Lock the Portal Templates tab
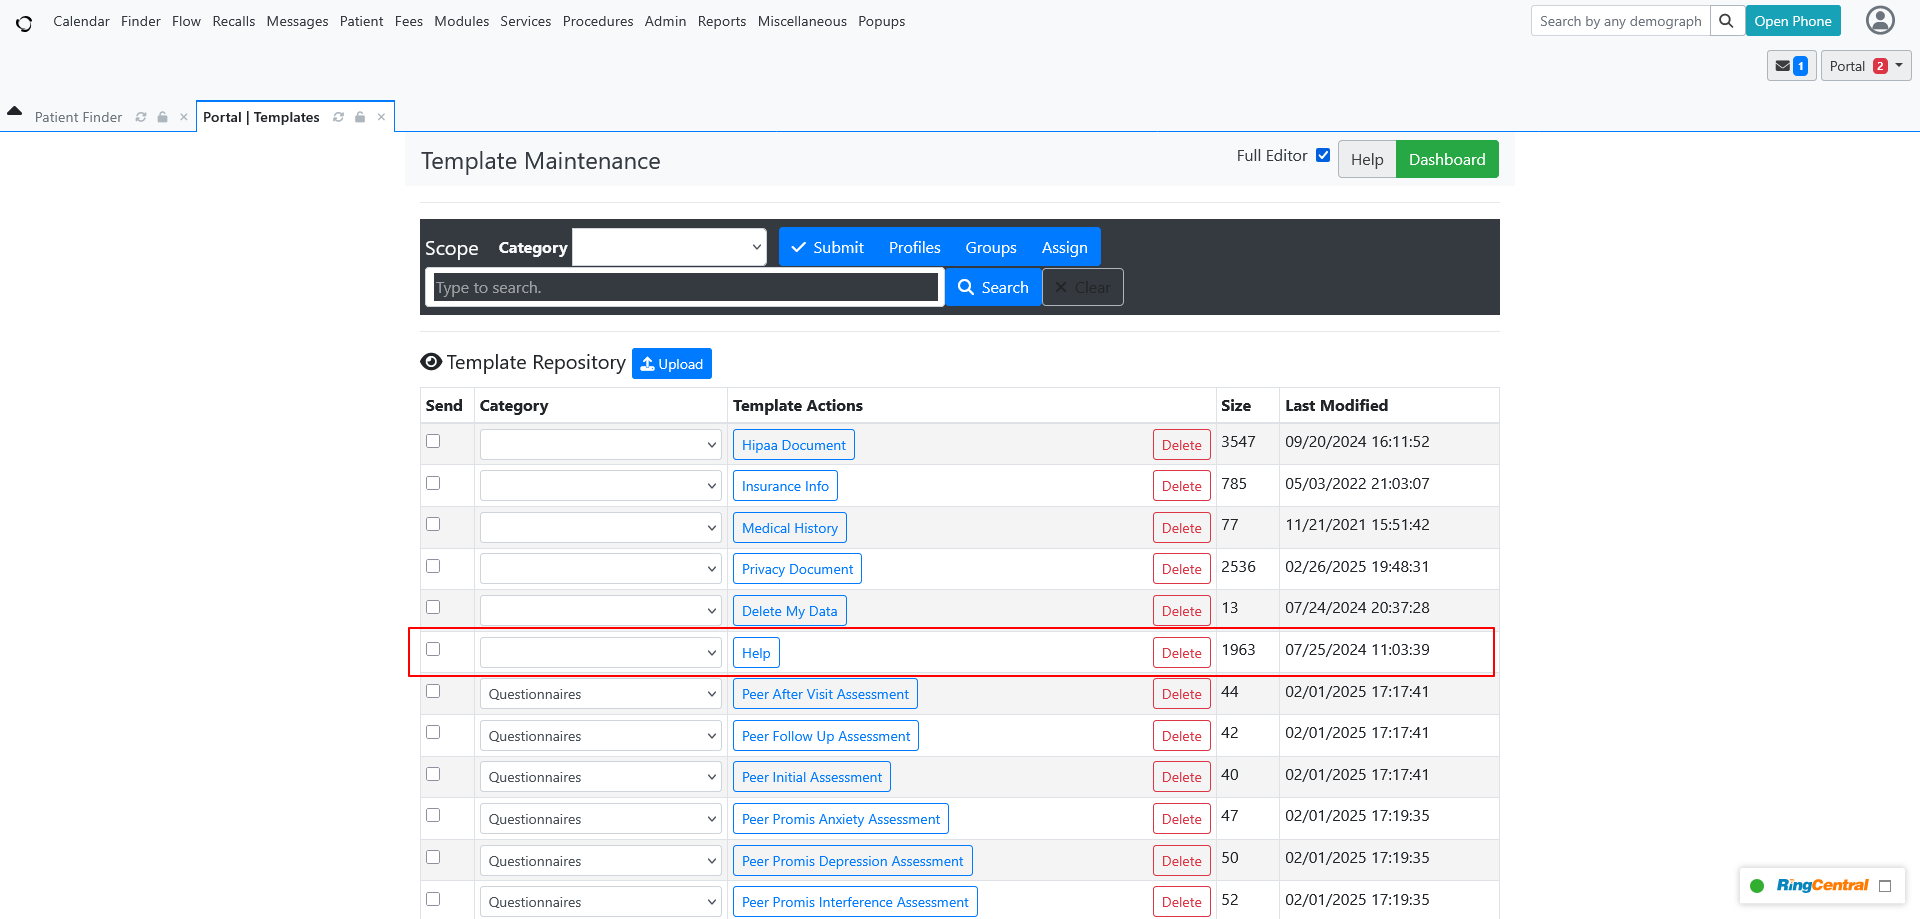 point(360,117)
